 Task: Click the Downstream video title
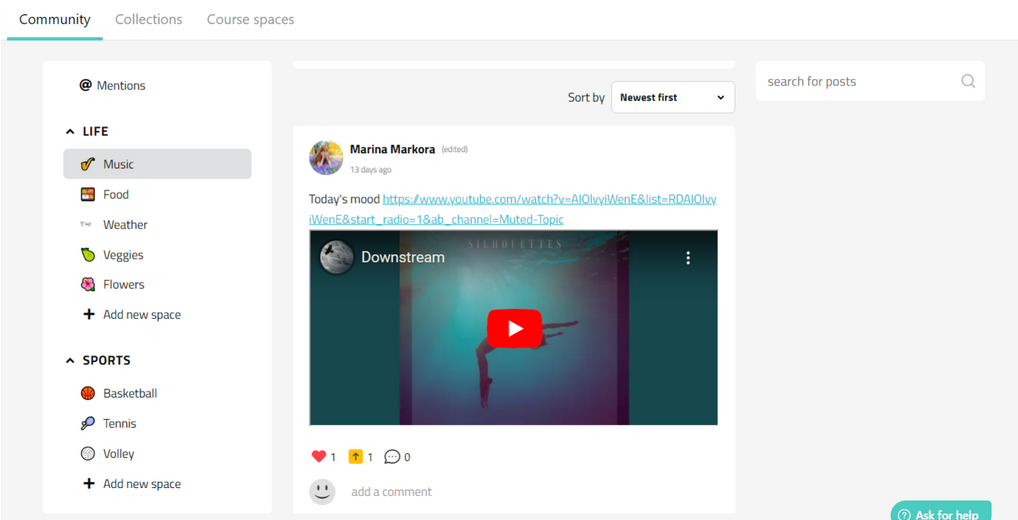403,257
